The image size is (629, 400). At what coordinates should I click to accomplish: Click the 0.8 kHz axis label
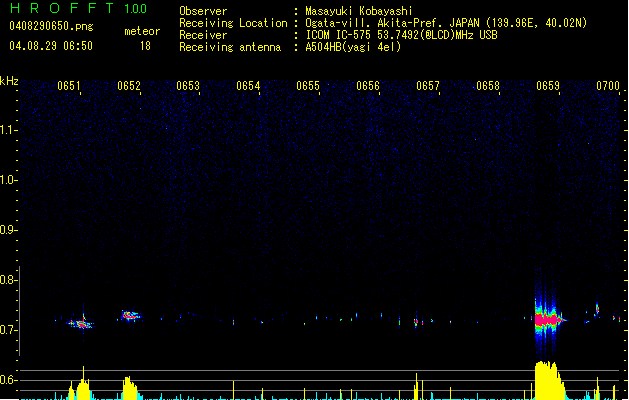(x=8, y=280)
